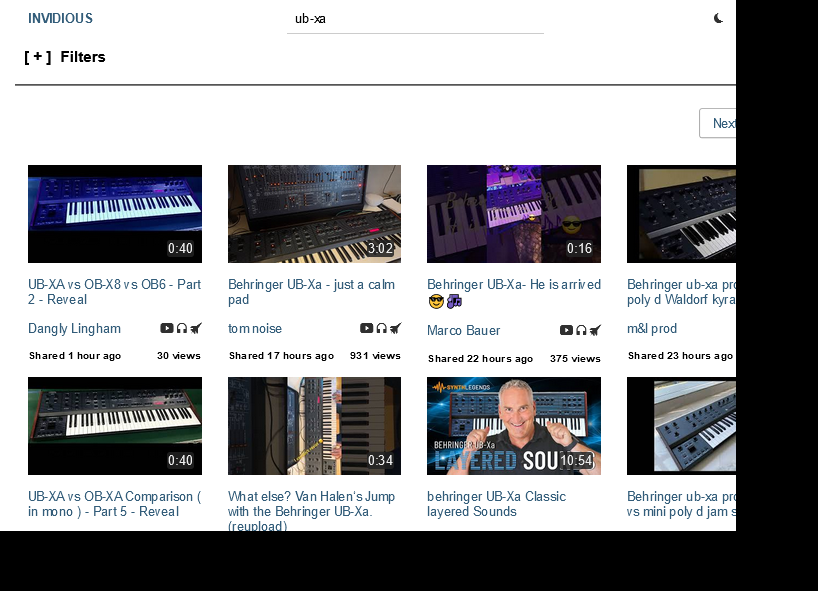Screen dimensions: 818x591
Task: Click 'Shared 1 hour ago' text
Action: tap(75, 356)
